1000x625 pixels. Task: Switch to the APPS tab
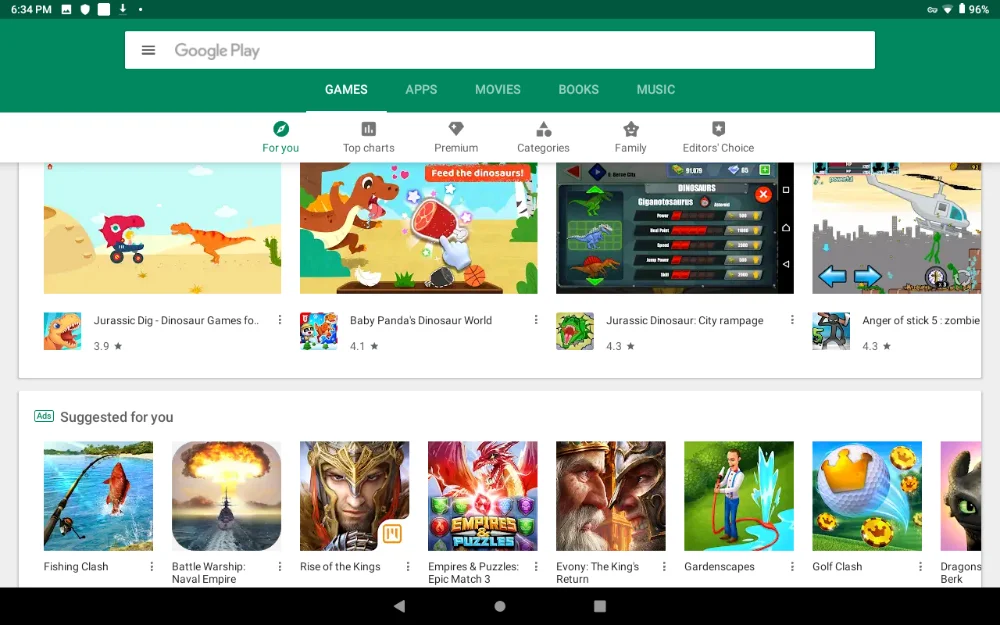tap(422, 89)
